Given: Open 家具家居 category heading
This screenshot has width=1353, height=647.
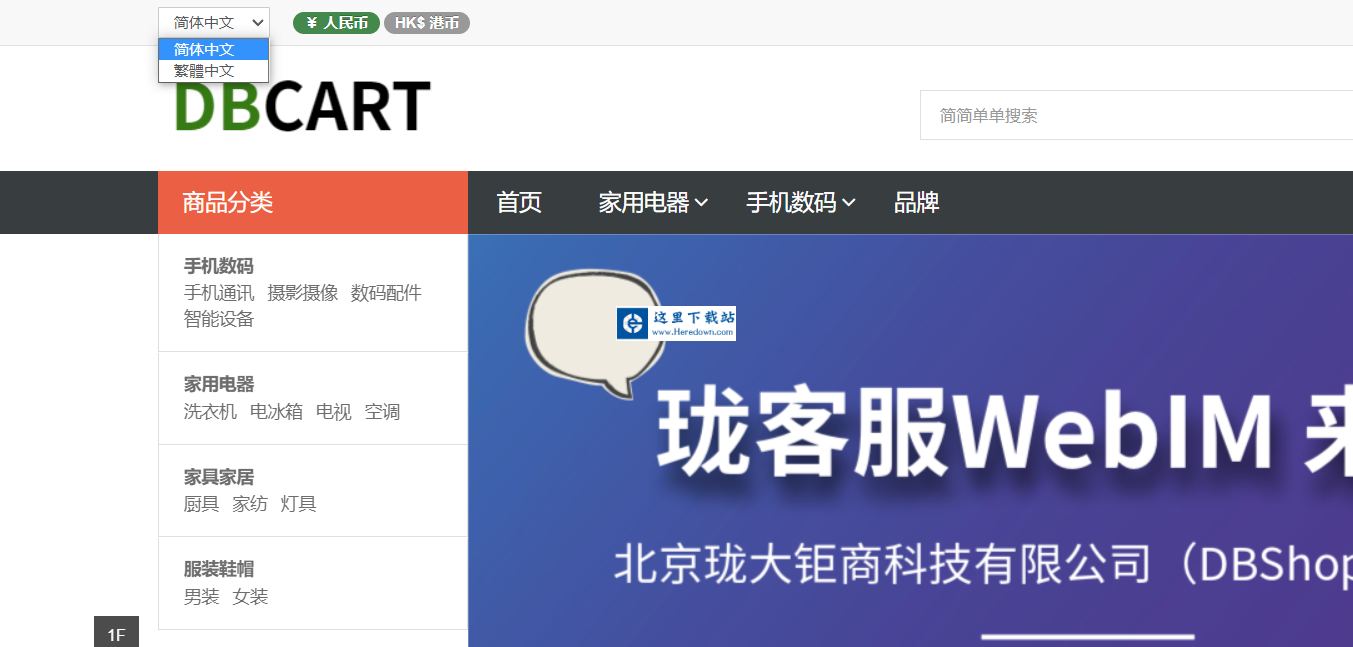Looking at the screenshot, I should click(218, 477).
